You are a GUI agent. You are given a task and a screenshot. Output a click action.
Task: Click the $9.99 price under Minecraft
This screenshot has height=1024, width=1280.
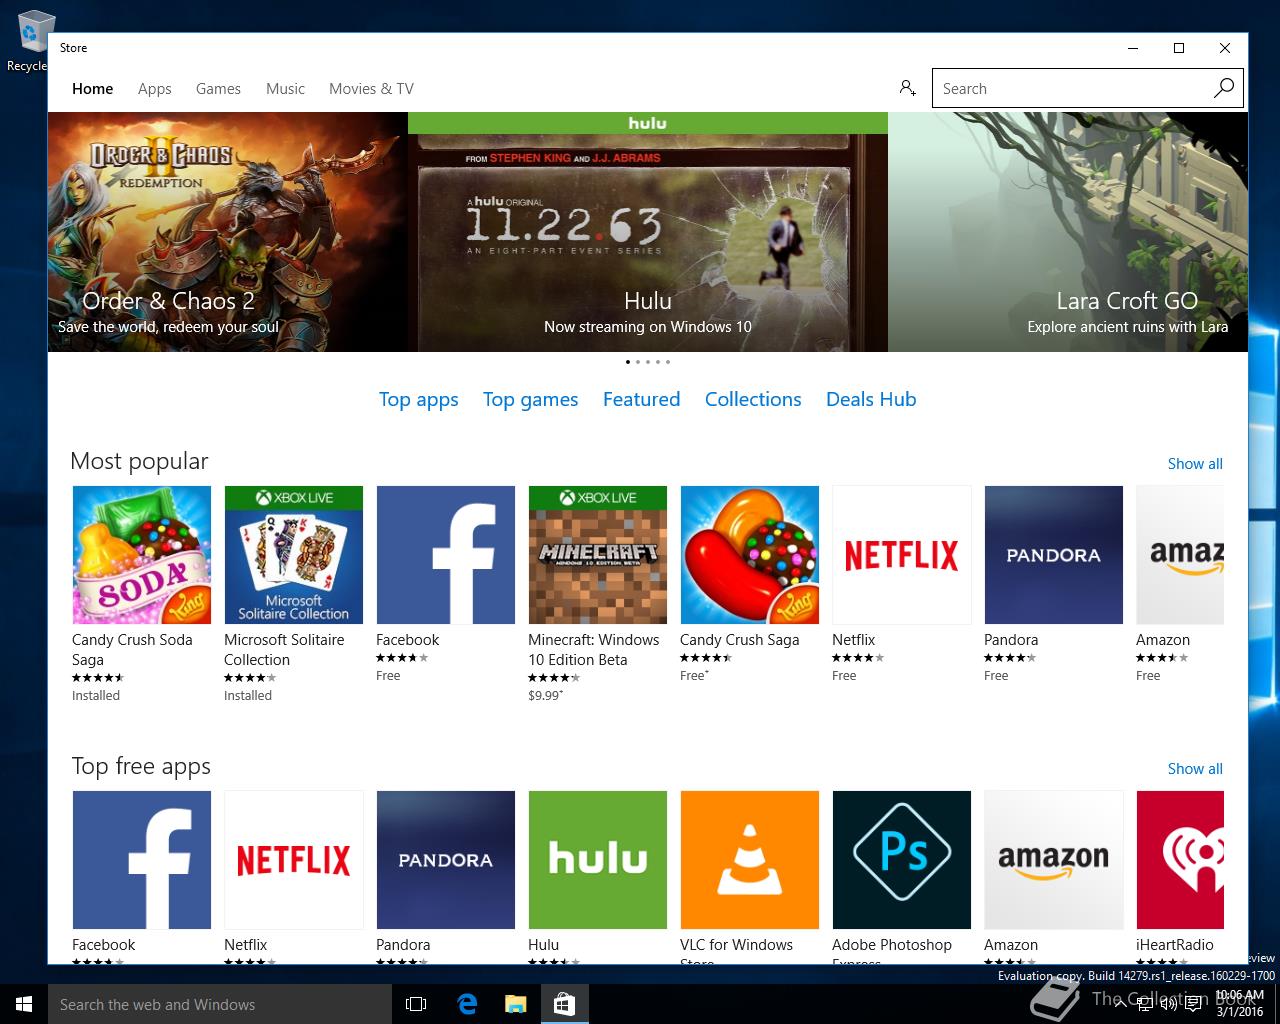(x=545, y=696)
